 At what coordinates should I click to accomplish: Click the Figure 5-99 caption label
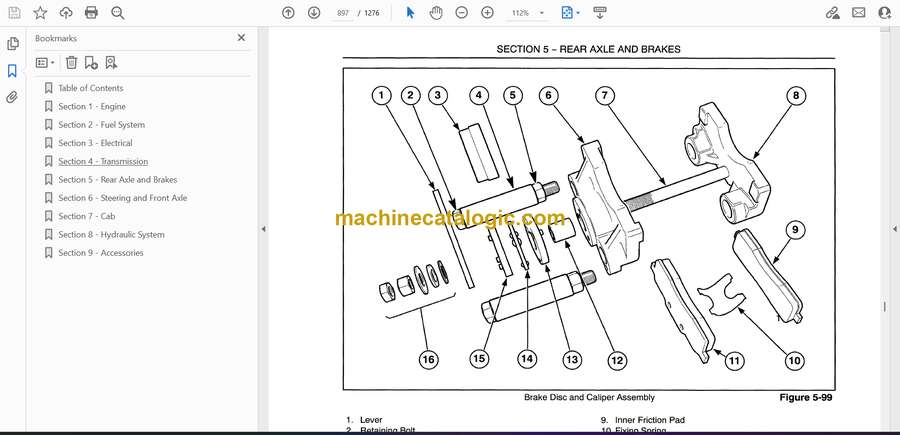[805, 397]
